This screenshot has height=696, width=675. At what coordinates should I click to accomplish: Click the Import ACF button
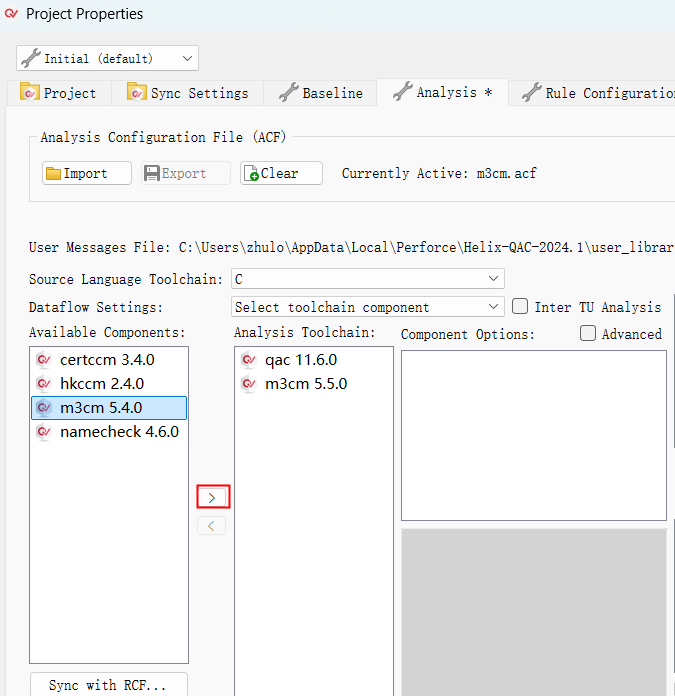point(87,173)
